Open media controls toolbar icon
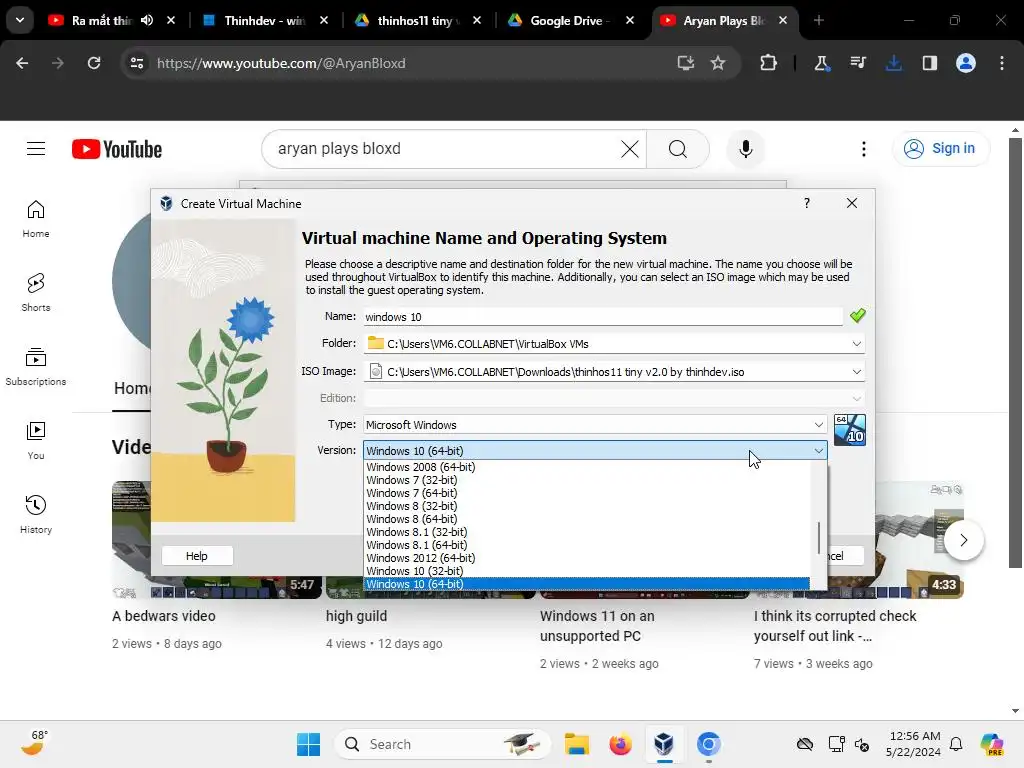The width and height of the screenshot is (1024, 768). click(857, 63)
